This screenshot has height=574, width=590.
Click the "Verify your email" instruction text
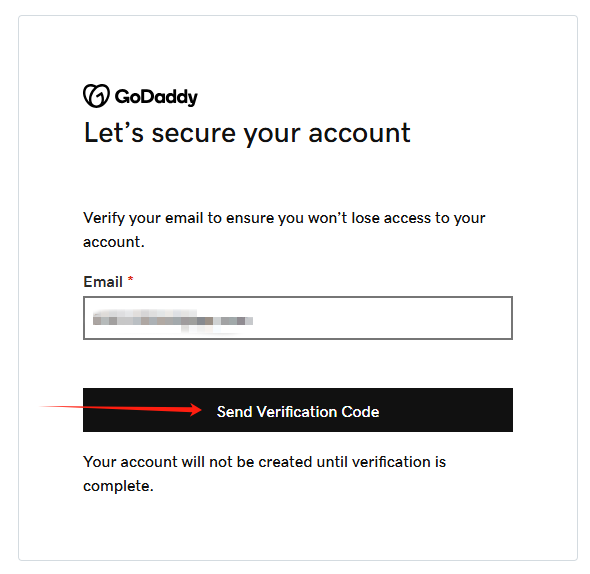click(284, 230)
